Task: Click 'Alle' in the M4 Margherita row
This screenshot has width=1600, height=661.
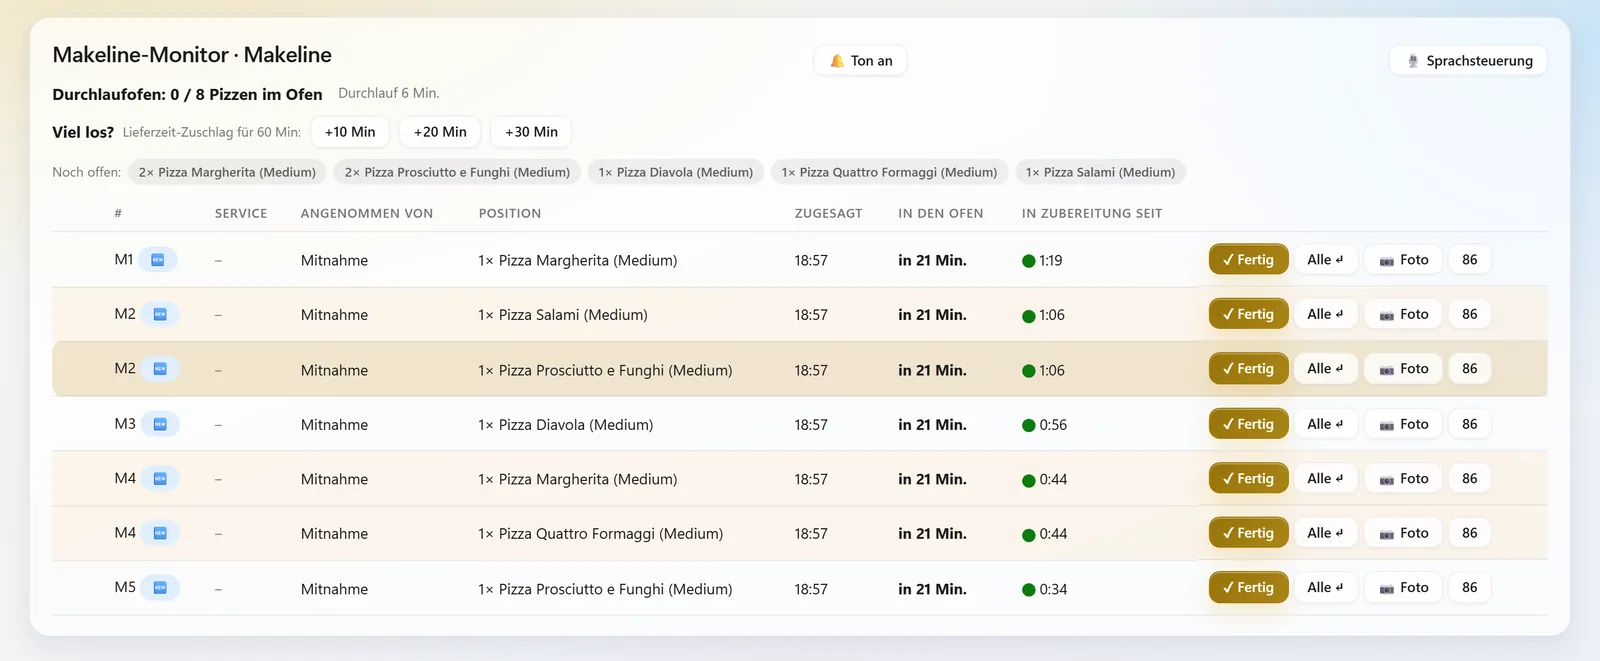Action: (1325, 479)
